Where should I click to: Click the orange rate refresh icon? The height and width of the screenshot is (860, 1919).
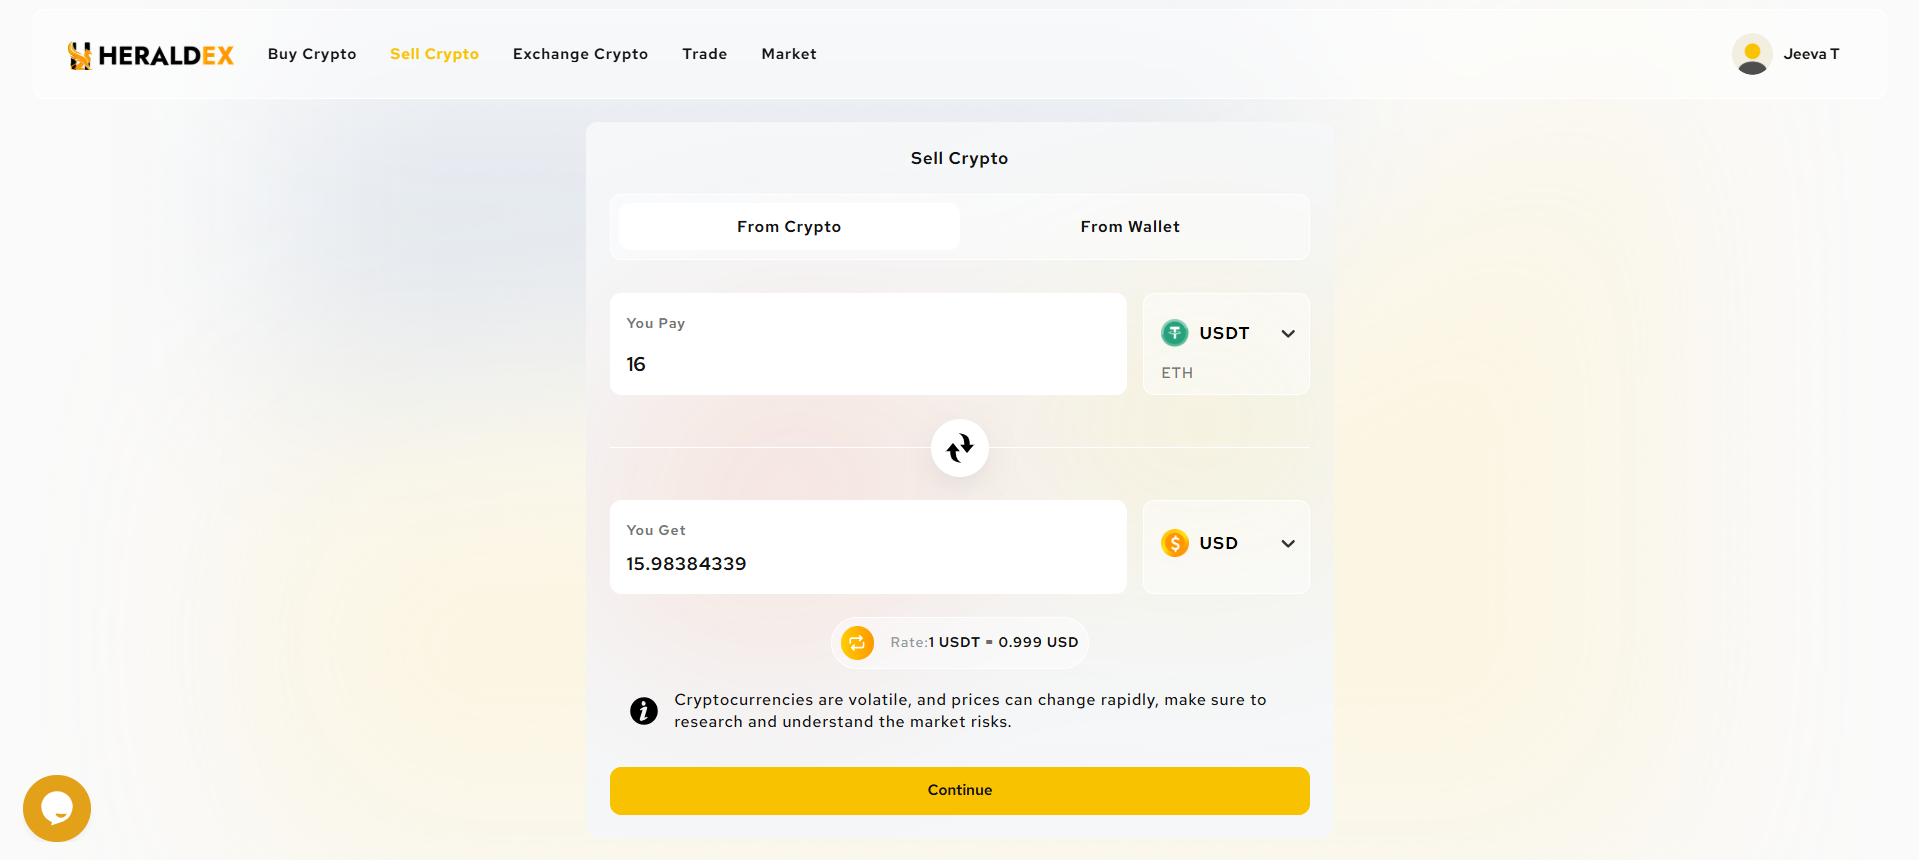[857, 643]
